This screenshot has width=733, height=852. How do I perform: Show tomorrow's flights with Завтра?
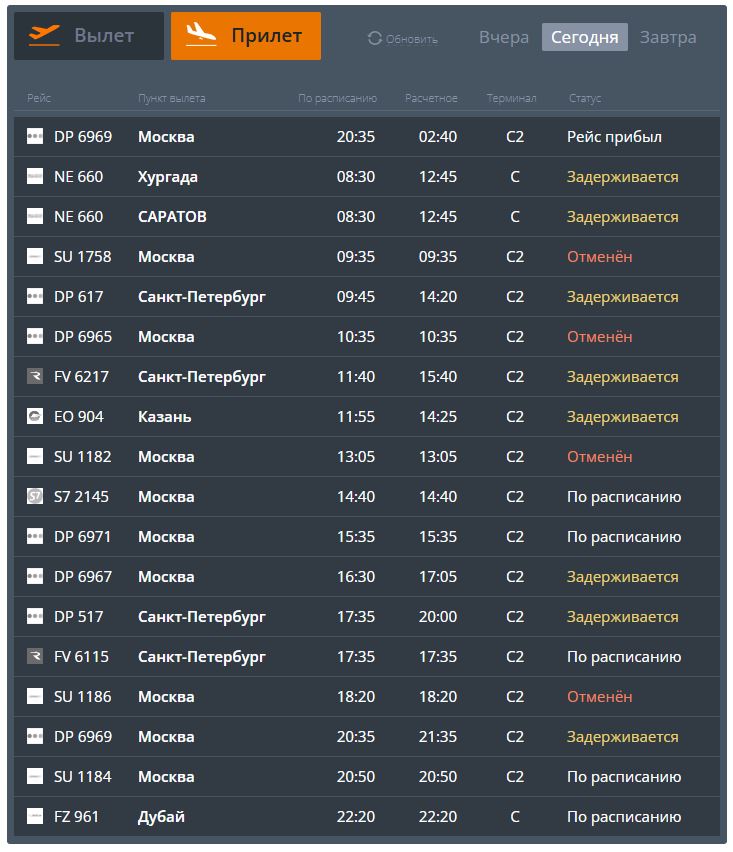point(668,38)
